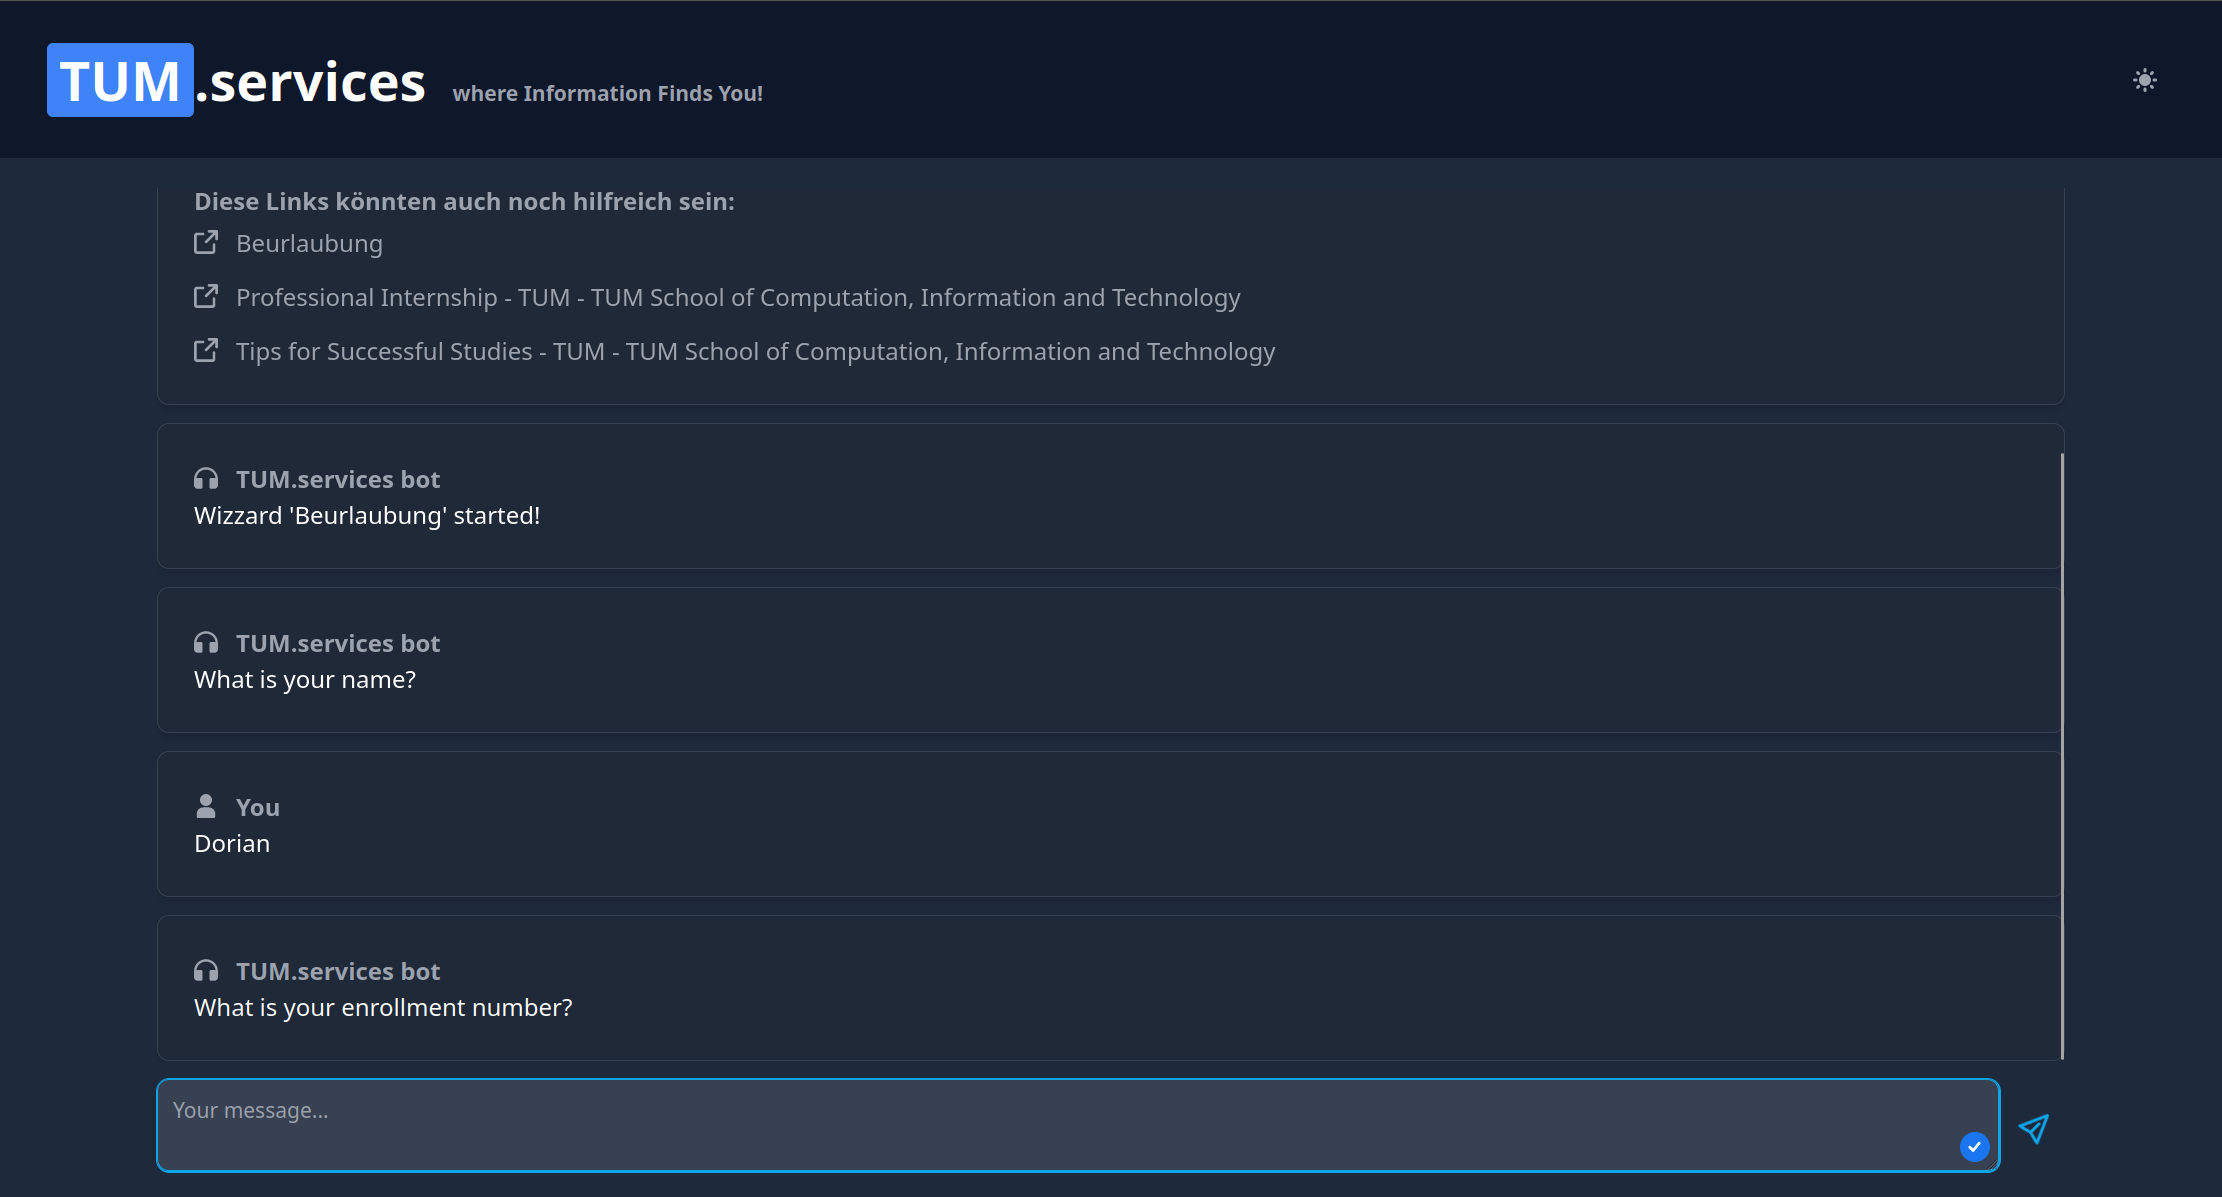Toggle light mode with sun icon
Screen dimensions: 2222x1197
click(x=2144, y=80)
